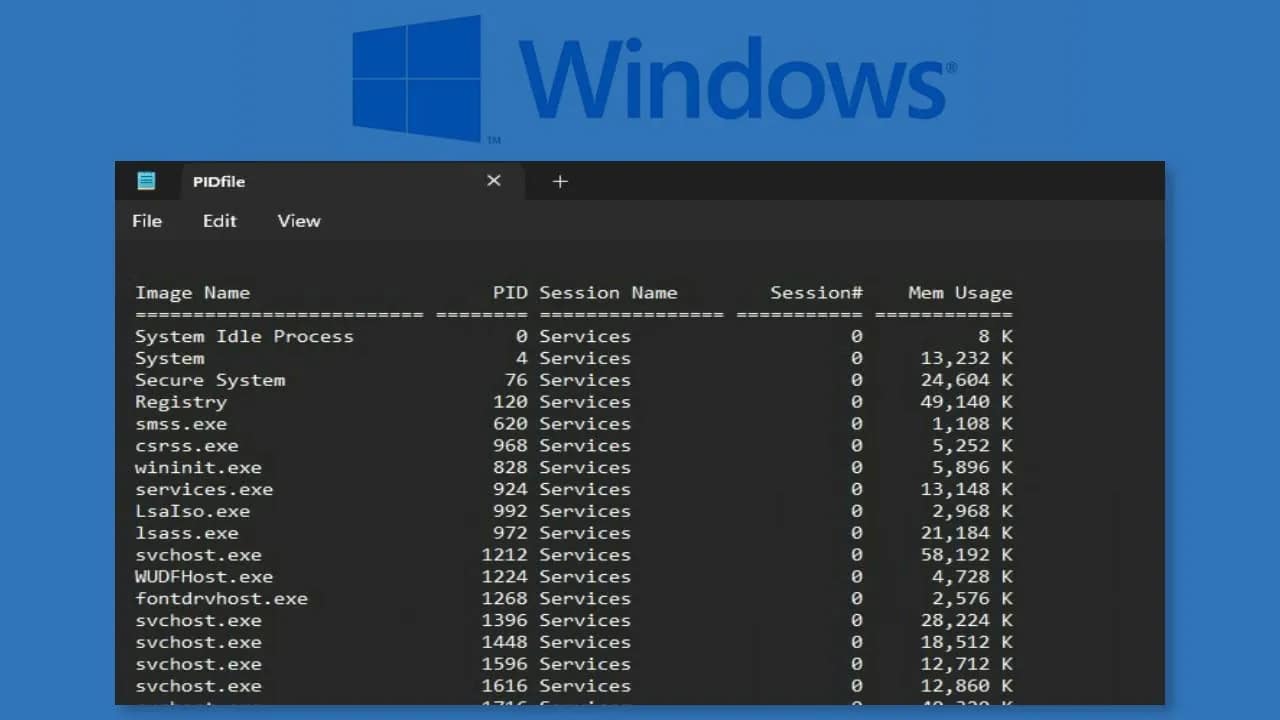Click the Image Name column header
The image size is (1280, 720).
pos(193,292)
